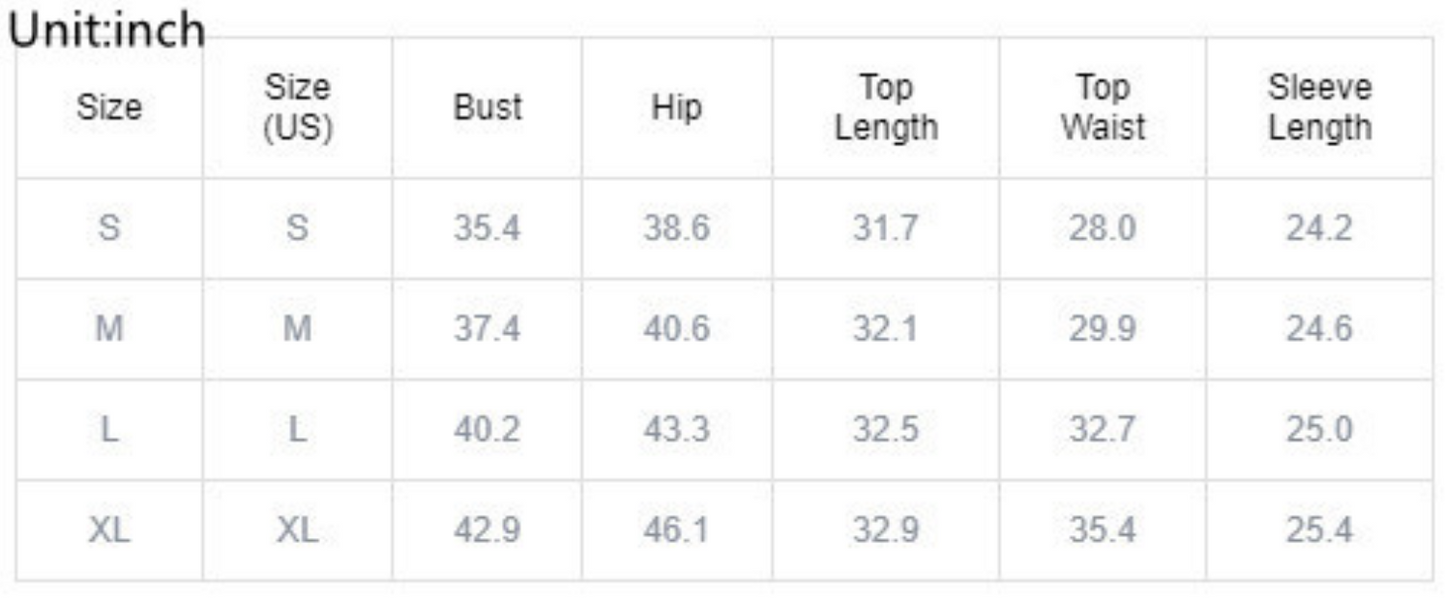Select the 29.9 top waist cell
Image resolution: width=1445 pixels, height=604 pixels.
pyautogui.click(x=1102, y=329)
